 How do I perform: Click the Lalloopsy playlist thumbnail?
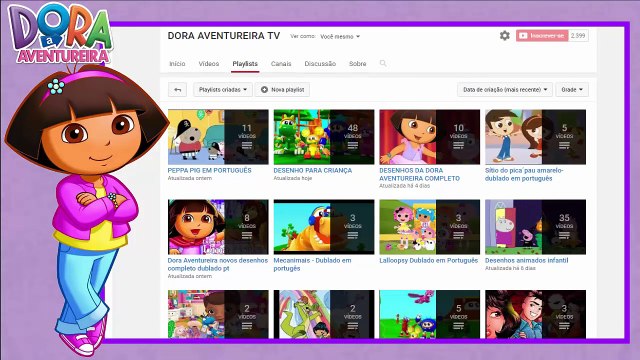[x=429, y=227]
